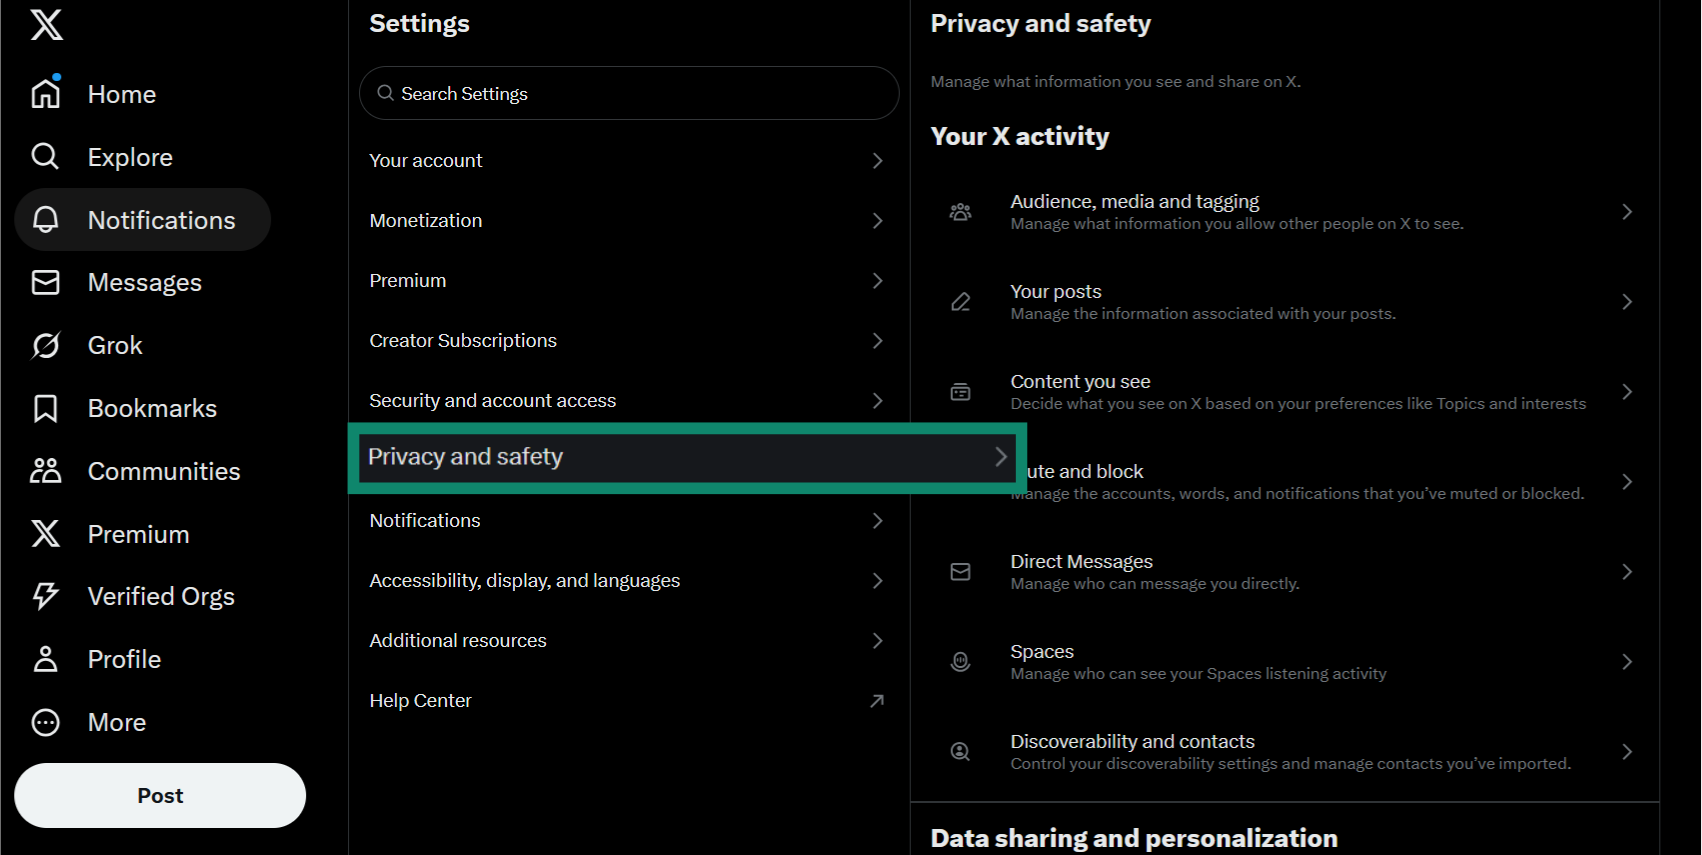1702x855 pixels.
Task: Select Content you see settings
Action: pyautogui.click(x=1290, y=391)
